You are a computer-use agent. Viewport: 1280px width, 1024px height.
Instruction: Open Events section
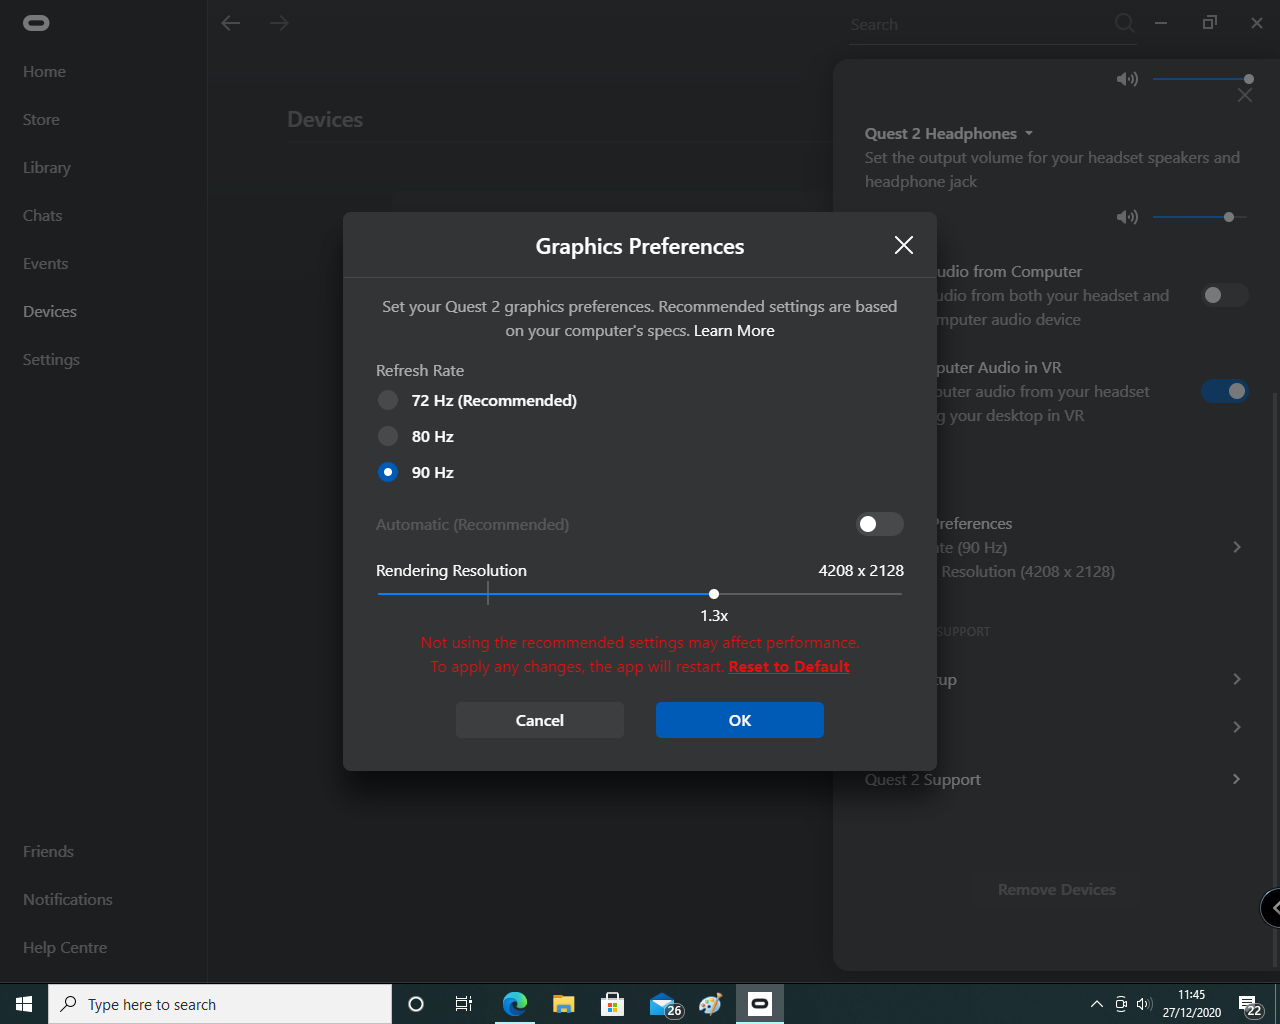pyautogui.click(x=46, y=264)
